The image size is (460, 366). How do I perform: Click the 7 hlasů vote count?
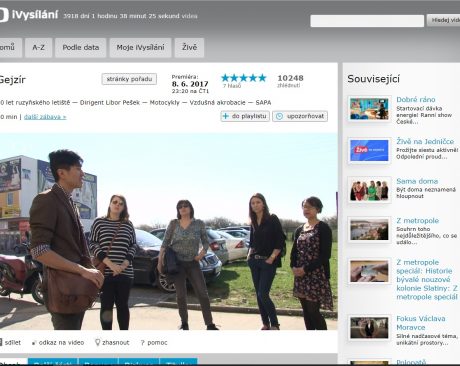click(232, 86)
